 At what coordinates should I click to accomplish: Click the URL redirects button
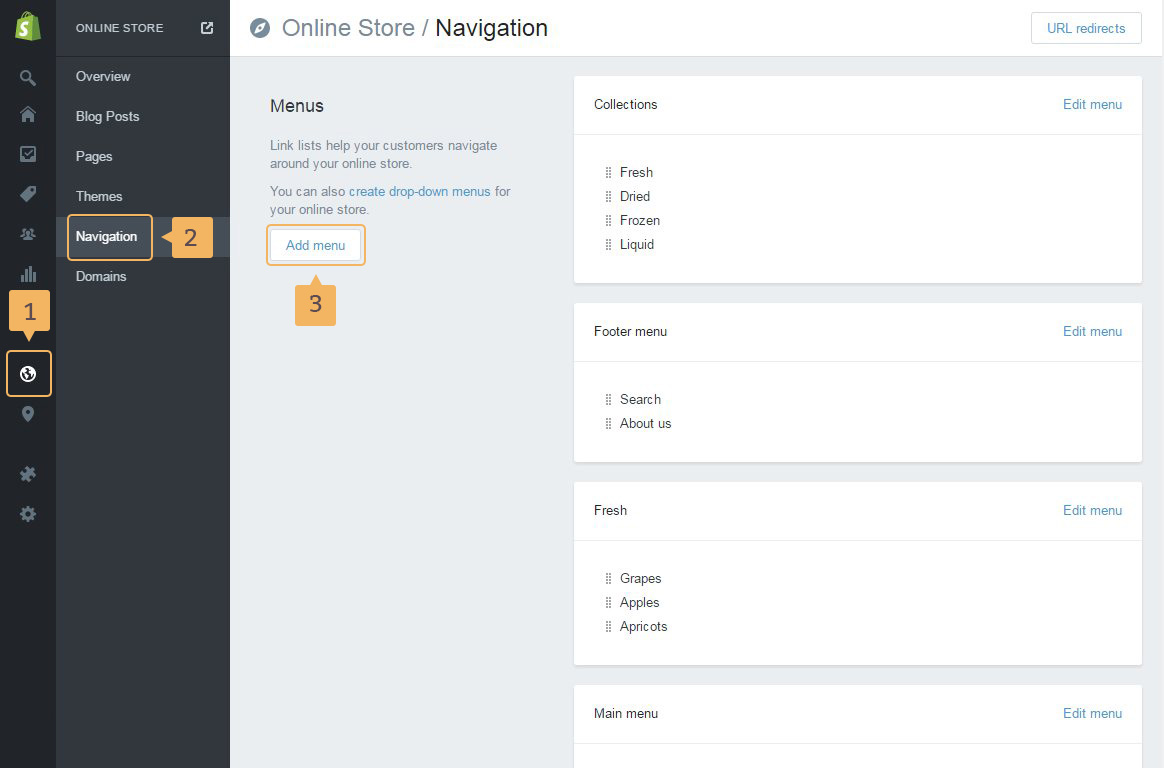(1086, 28)
